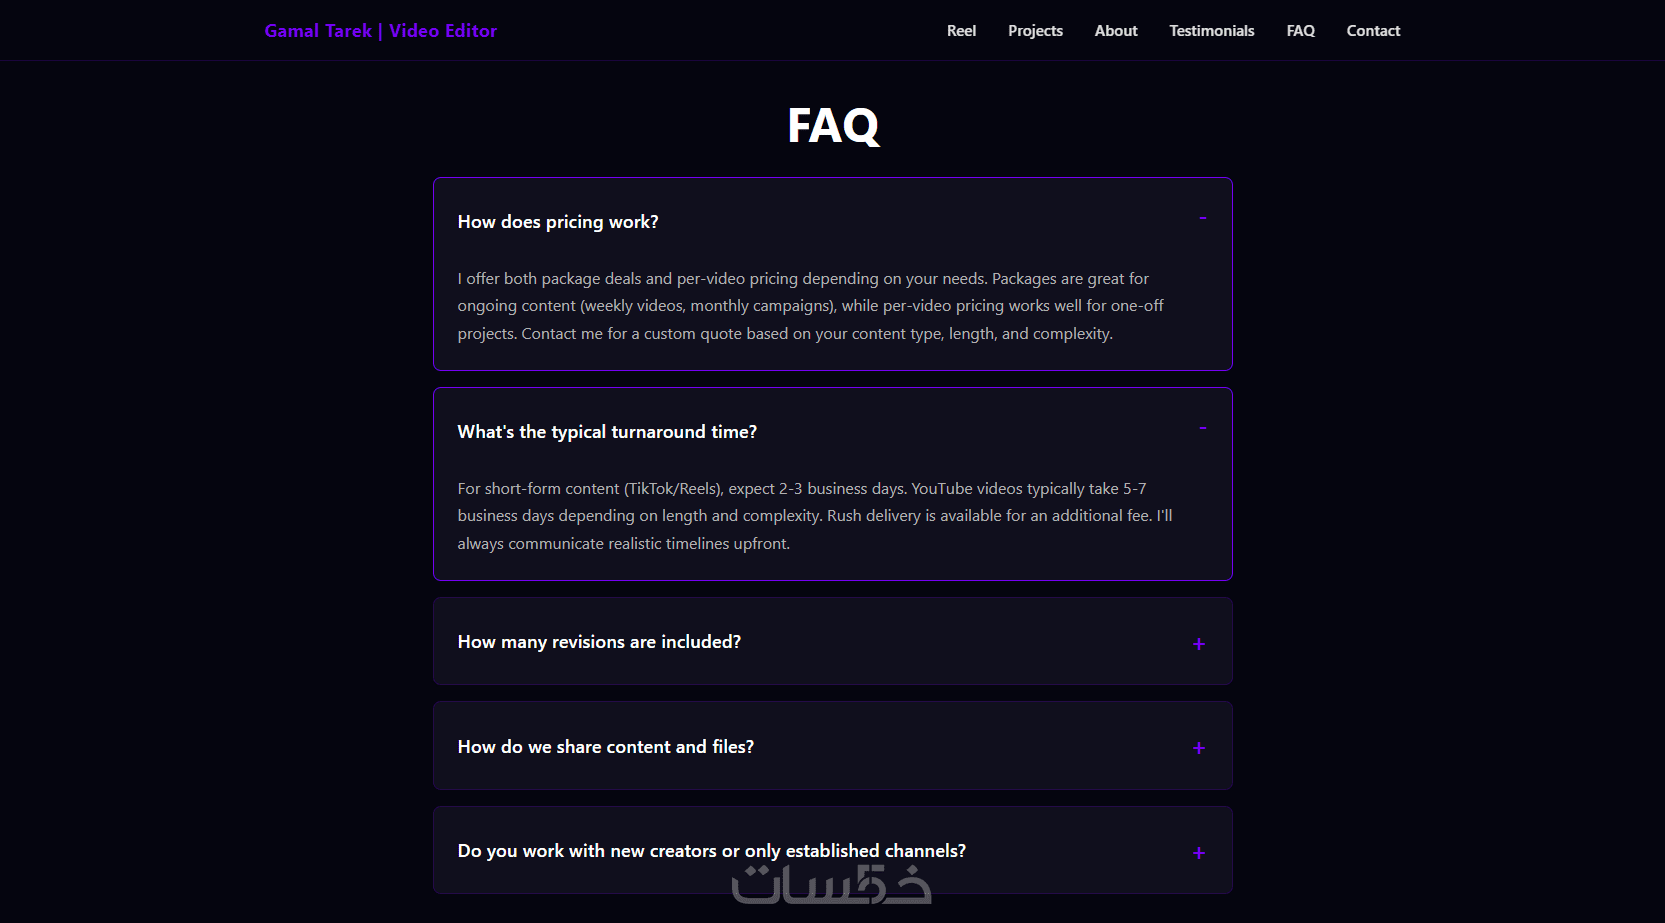Image resolution: width=1665 pixels, height=923 pixels.
Task: Expand revisions question plus icon
Action: [1198, 644]
